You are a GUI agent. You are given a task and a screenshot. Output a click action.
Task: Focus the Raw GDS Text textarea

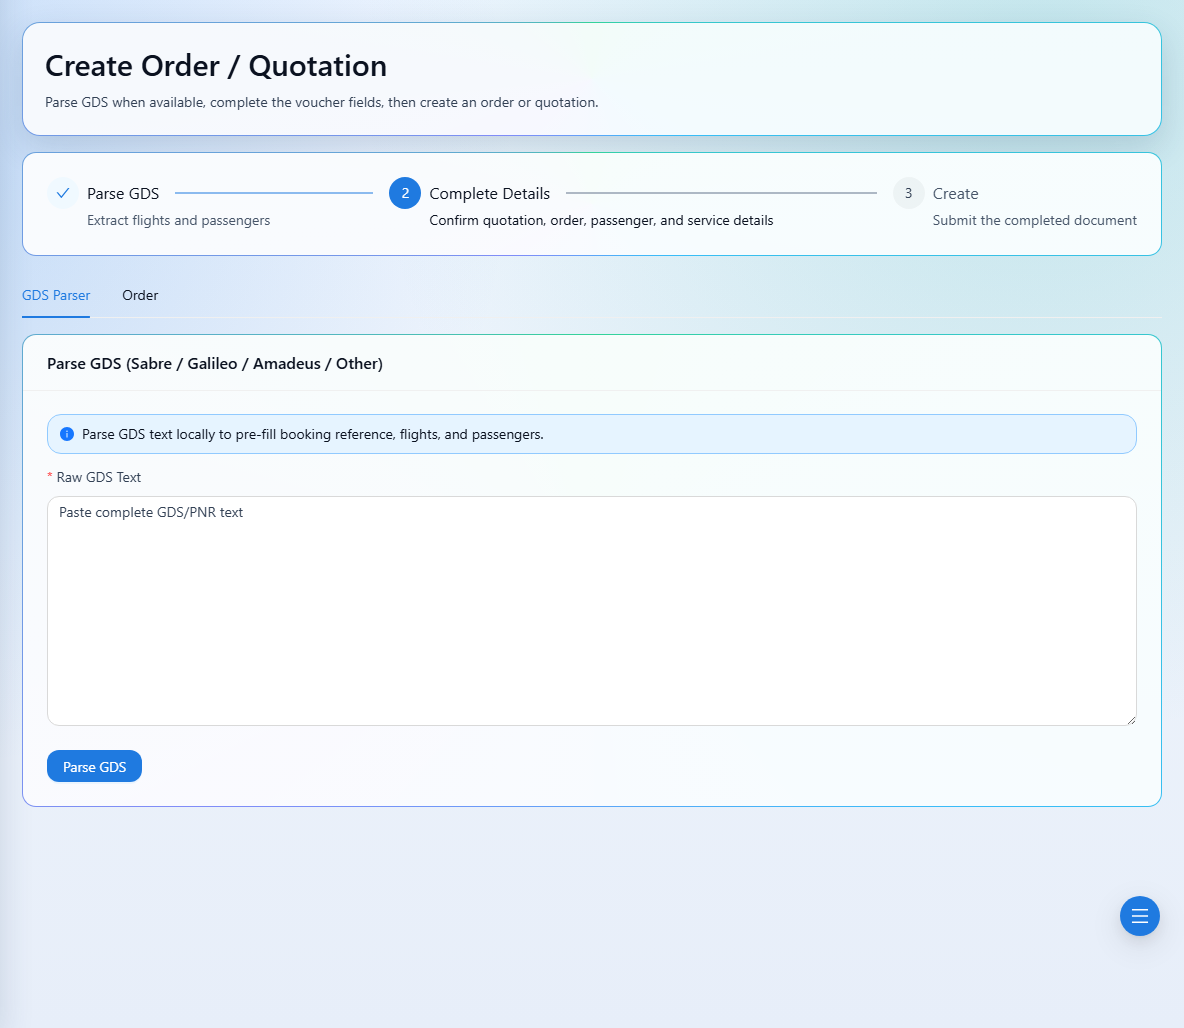click(591, 611)
